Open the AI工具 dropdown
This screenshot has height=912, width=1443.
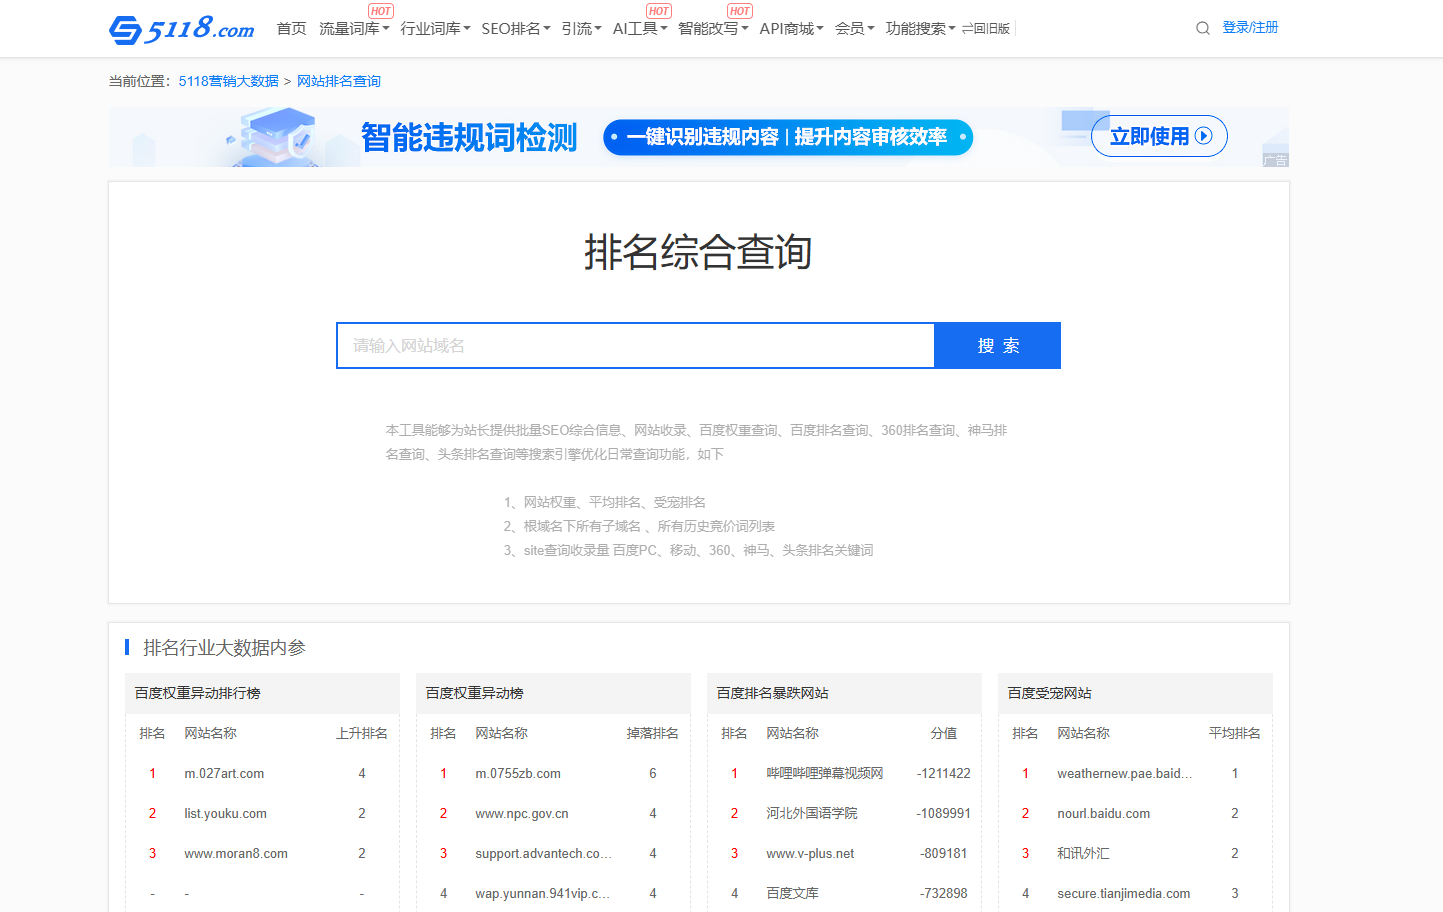click(634, 28)
